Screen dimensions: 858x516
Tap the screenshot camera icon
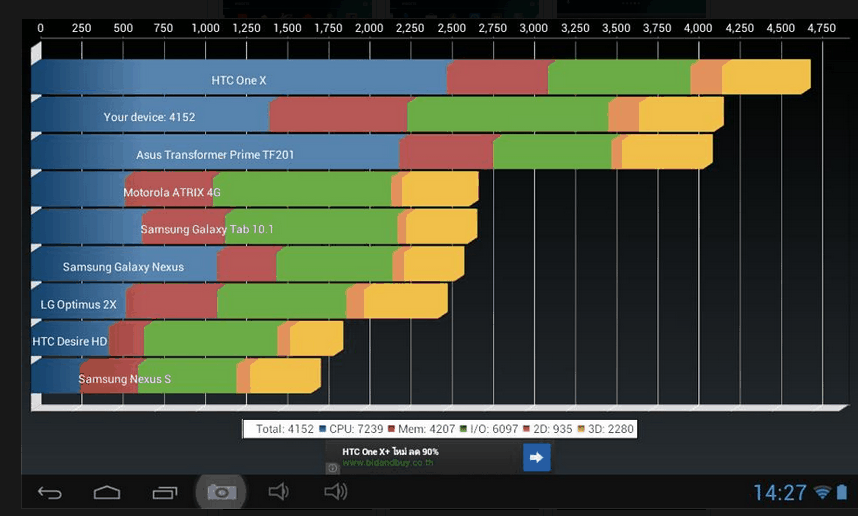click(222, 492)
